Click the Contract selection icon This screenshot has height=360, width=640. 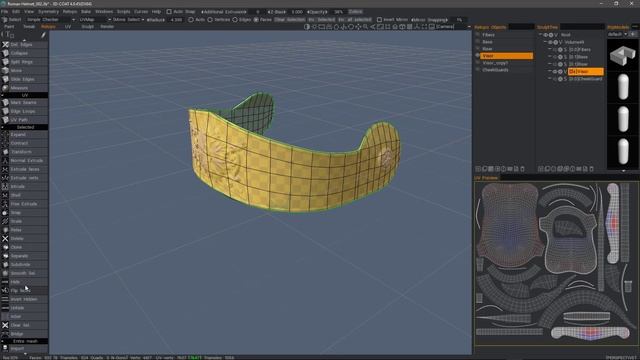(5, 143)
